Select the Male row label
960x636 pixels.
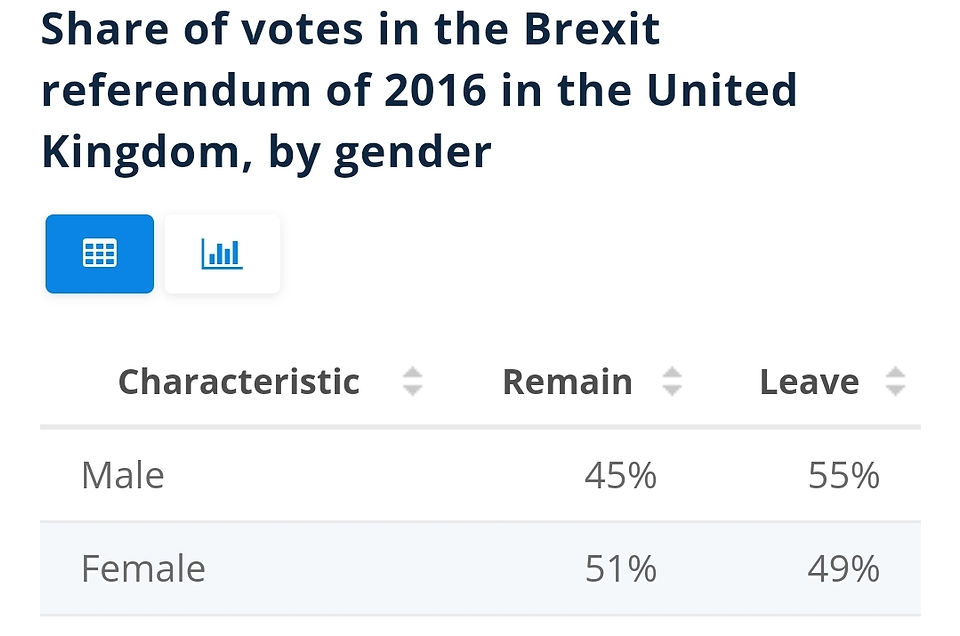123,475
